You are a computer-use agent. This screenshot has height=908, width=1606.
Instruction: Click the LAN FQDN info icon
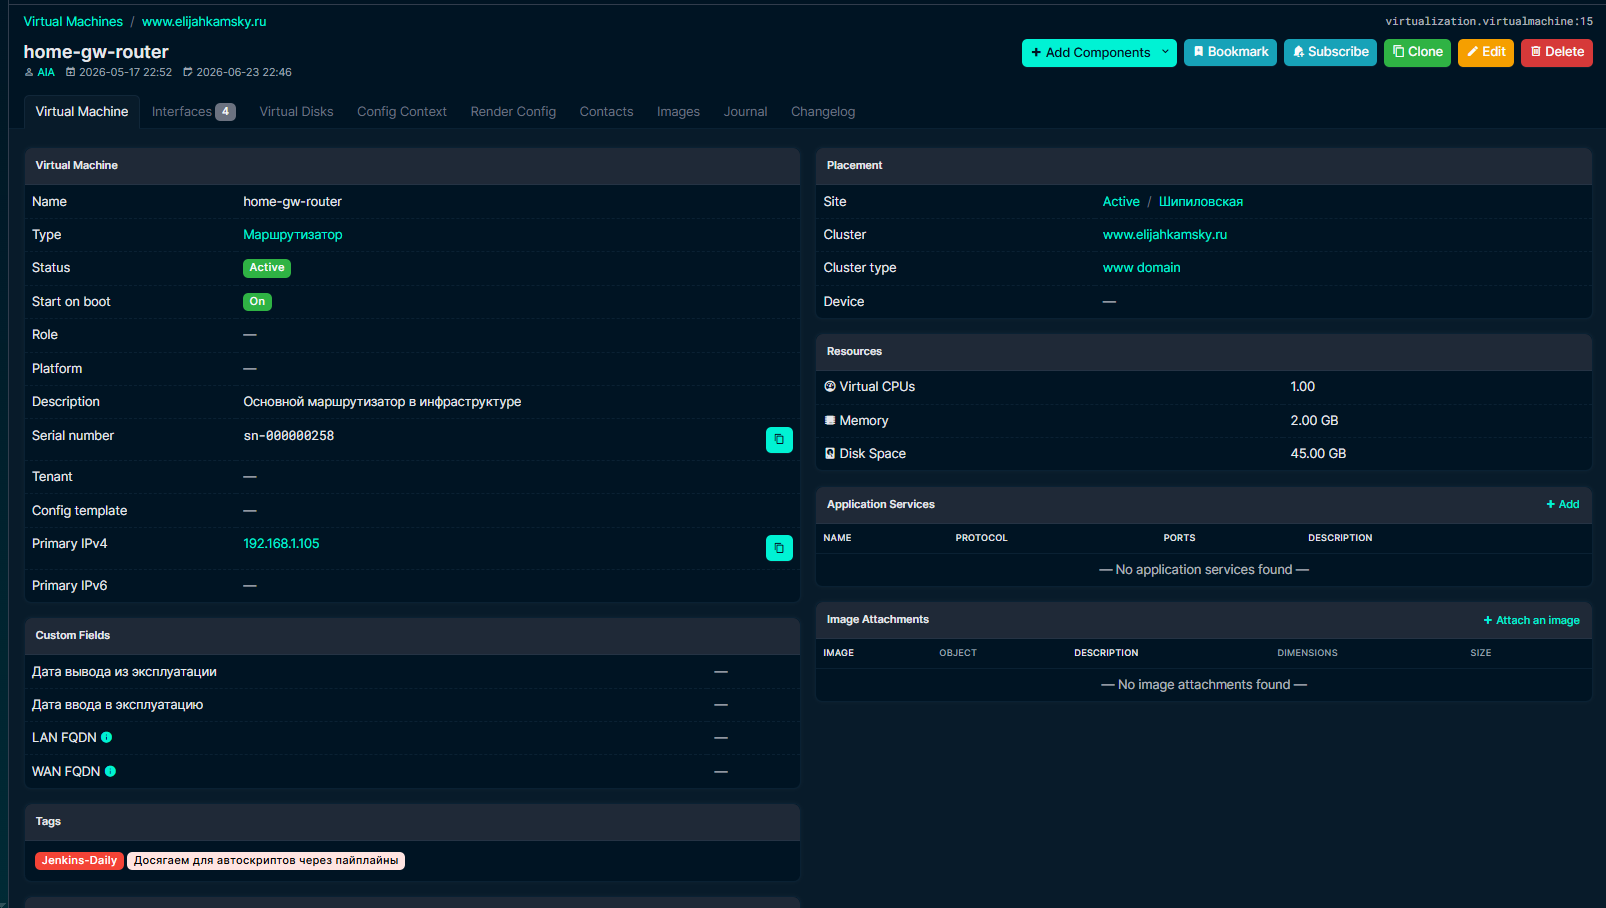click(x=107, y=738)
